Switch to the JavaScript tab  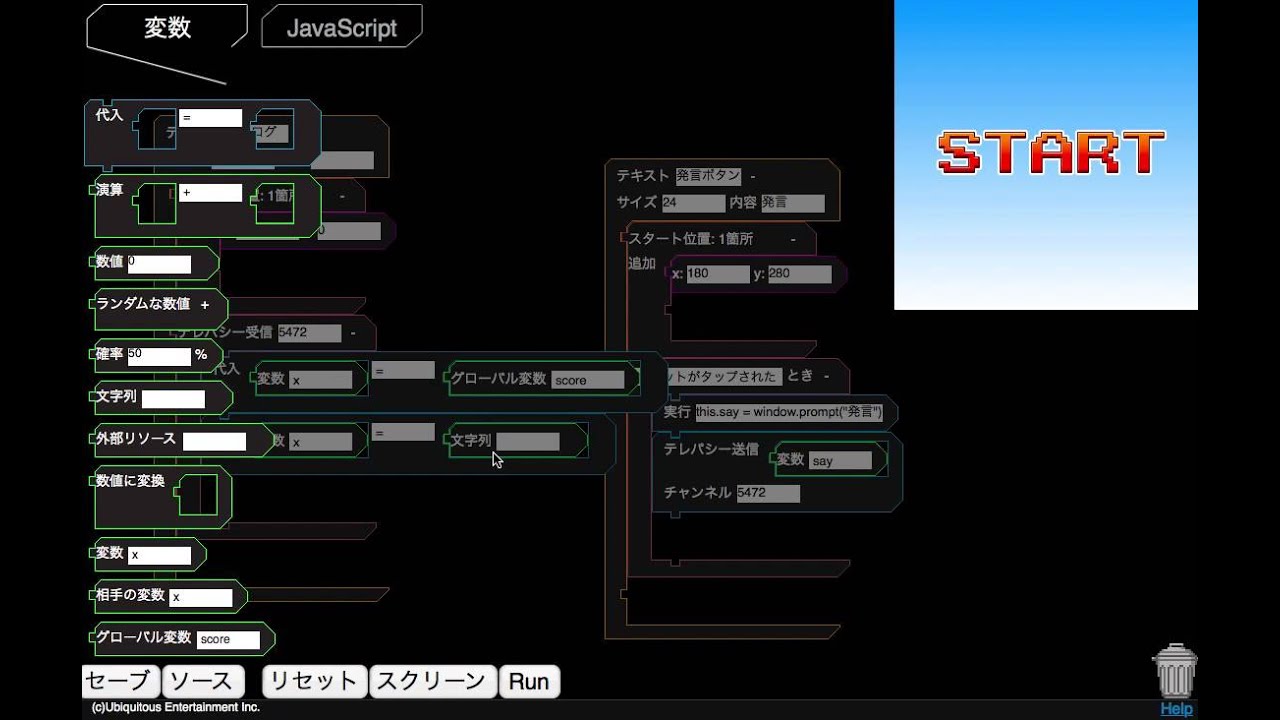[341, 28]
